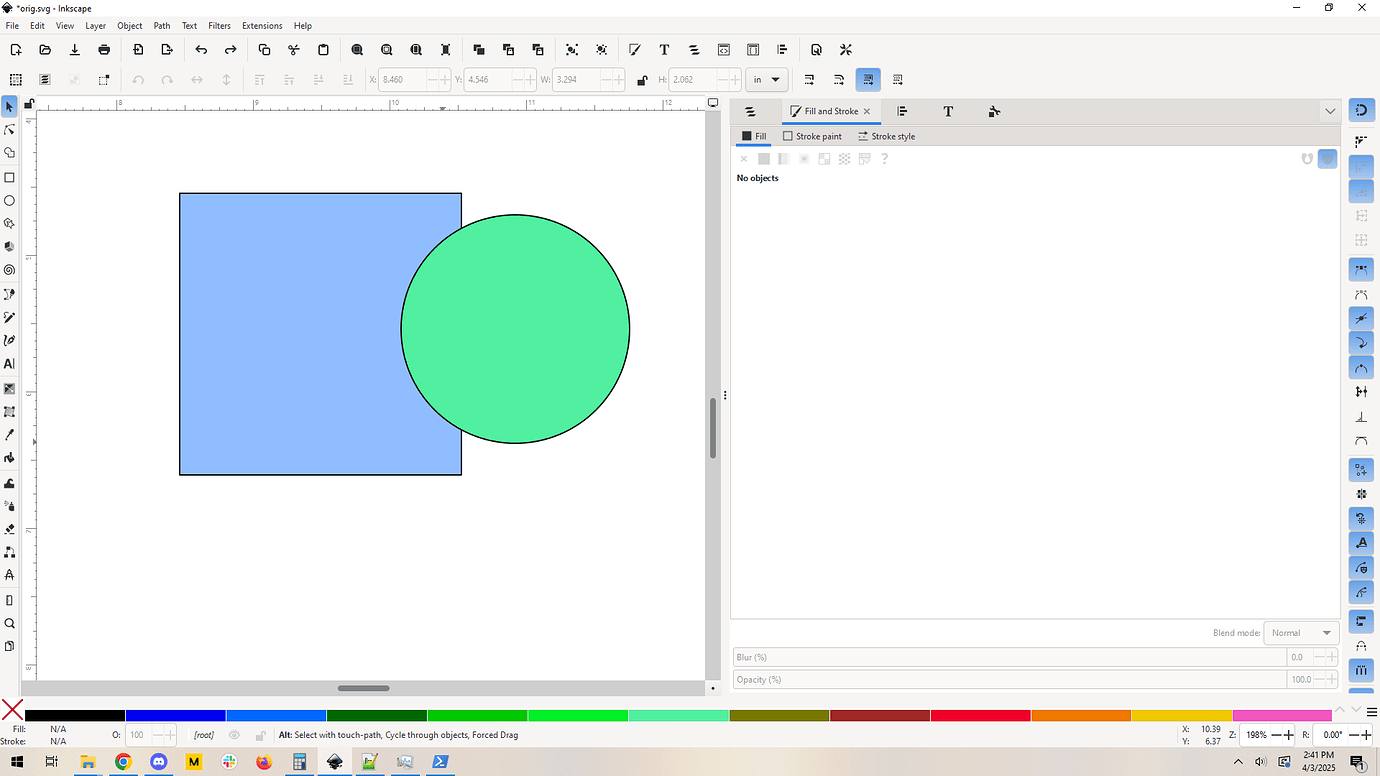Image resolution: width=1380 pixels, height=776 pixels.
Task: Toggle the width-height ratio lock
Action: click(641, 80)
